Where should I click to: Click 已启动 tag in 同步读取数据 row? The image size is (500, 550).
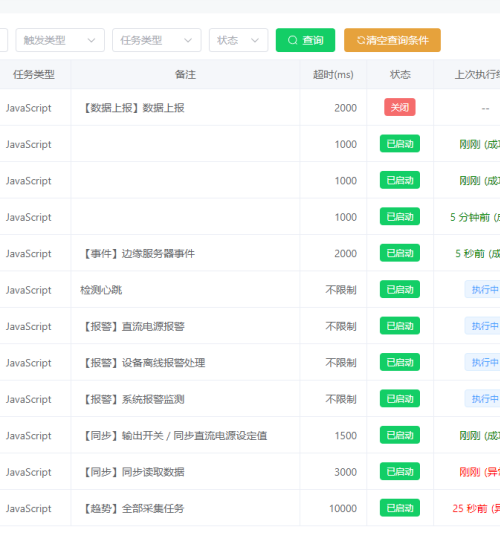click(400, 472)
